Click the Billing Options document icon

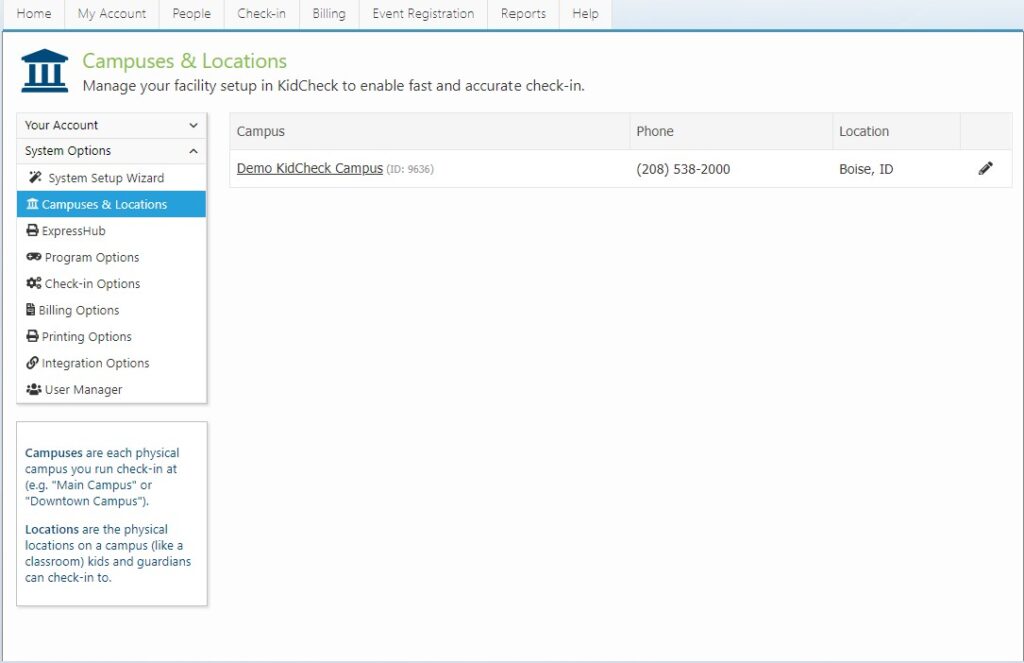[30, 310]
